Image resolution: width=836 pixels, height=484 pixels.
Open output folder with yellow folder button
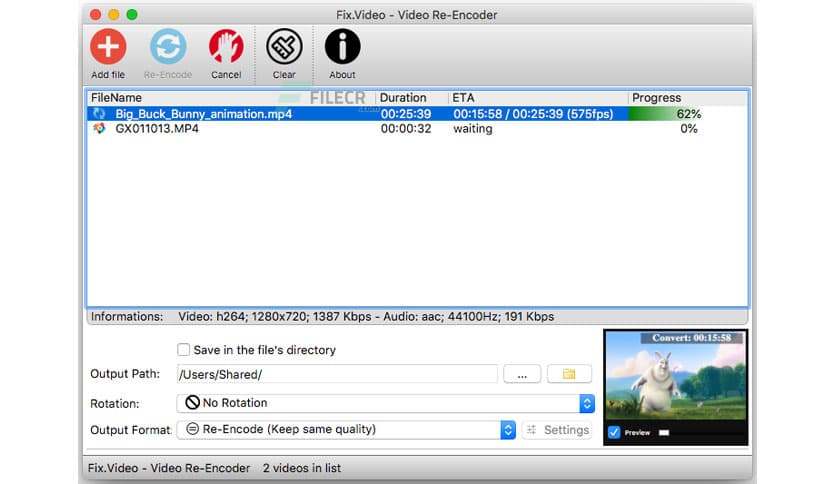click(x=569, y=374)
